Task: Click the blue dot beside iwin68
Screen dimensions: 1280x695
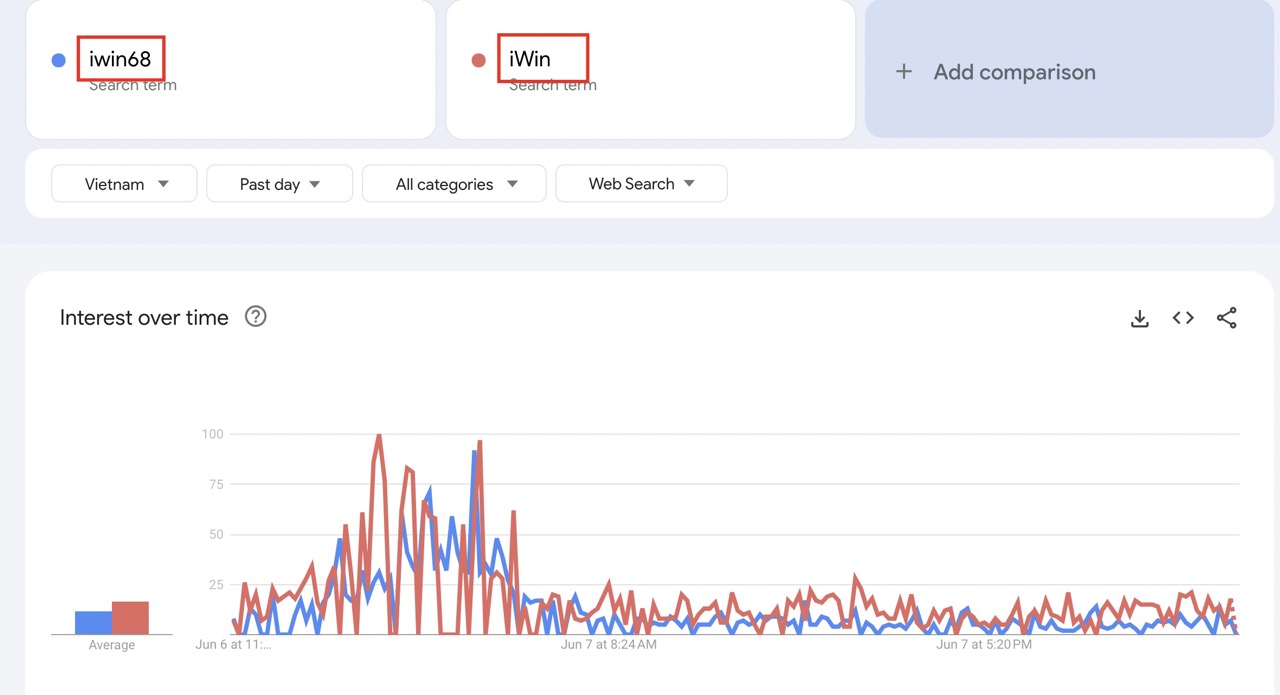Action: coord(59,60)
